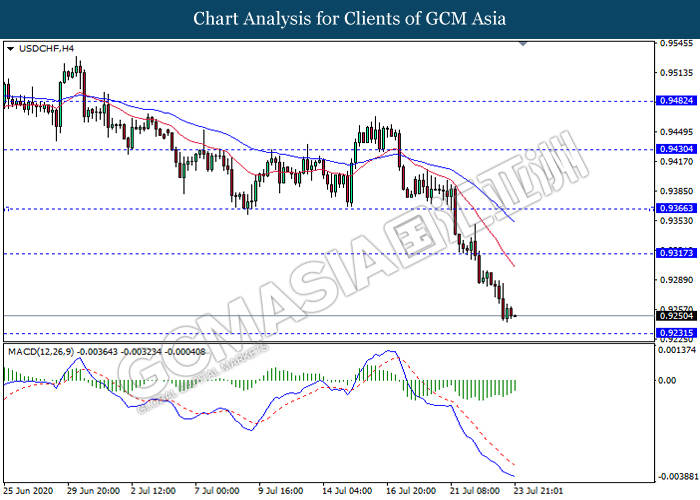Click the 0.95455 price axis value
This screenshot has height=500, width=700.
(677, 43)
